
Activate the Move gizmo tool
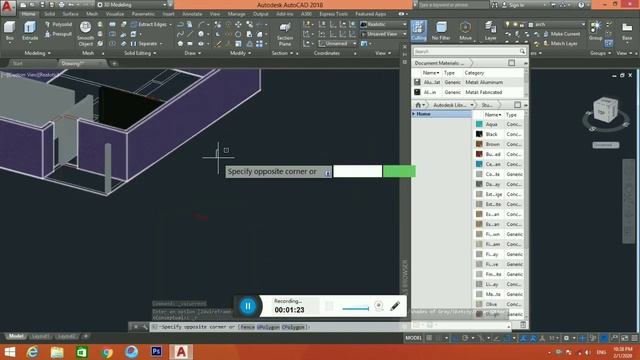[465, 31]
